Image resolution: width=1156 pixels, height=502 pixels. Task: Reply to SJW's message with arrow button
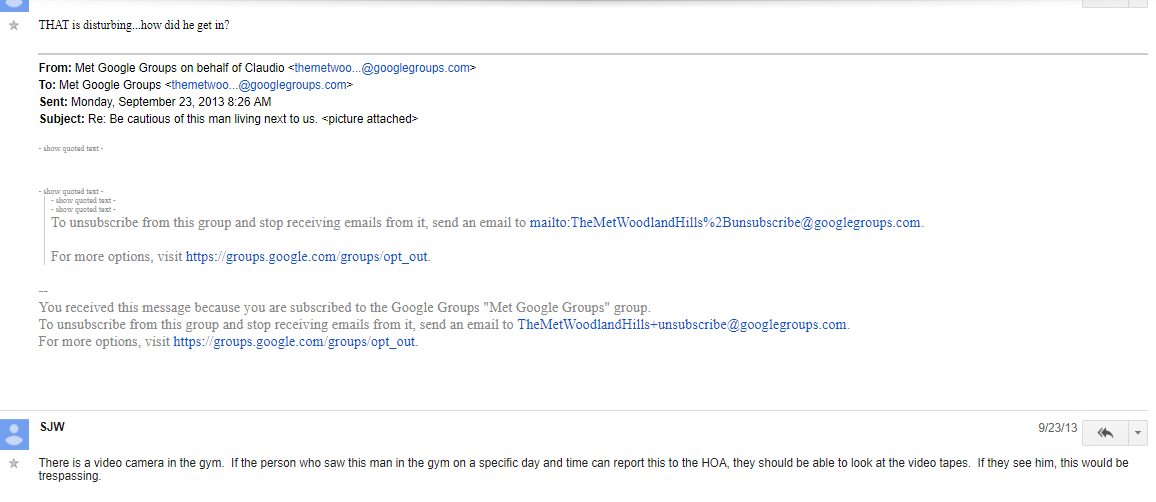pos(1105,433)
